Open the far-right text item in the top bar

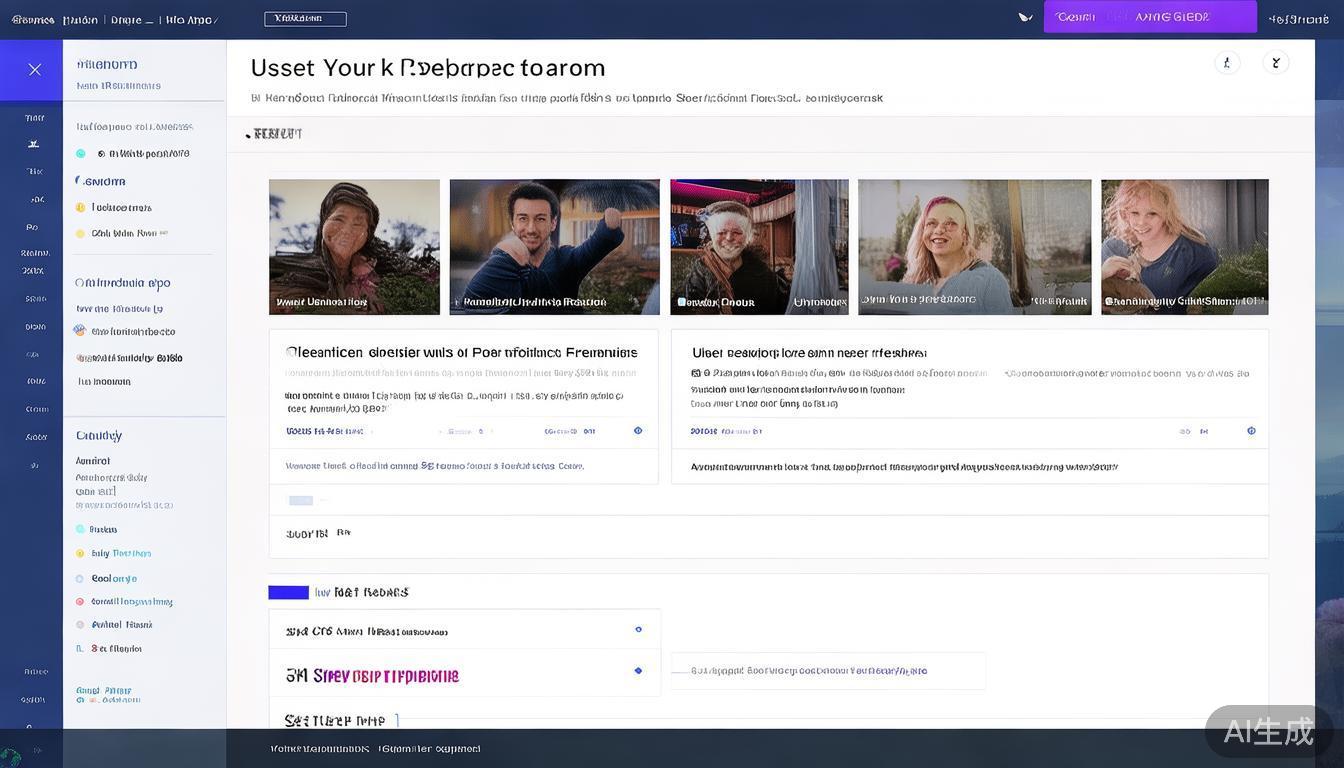[x=1298, y=19]
